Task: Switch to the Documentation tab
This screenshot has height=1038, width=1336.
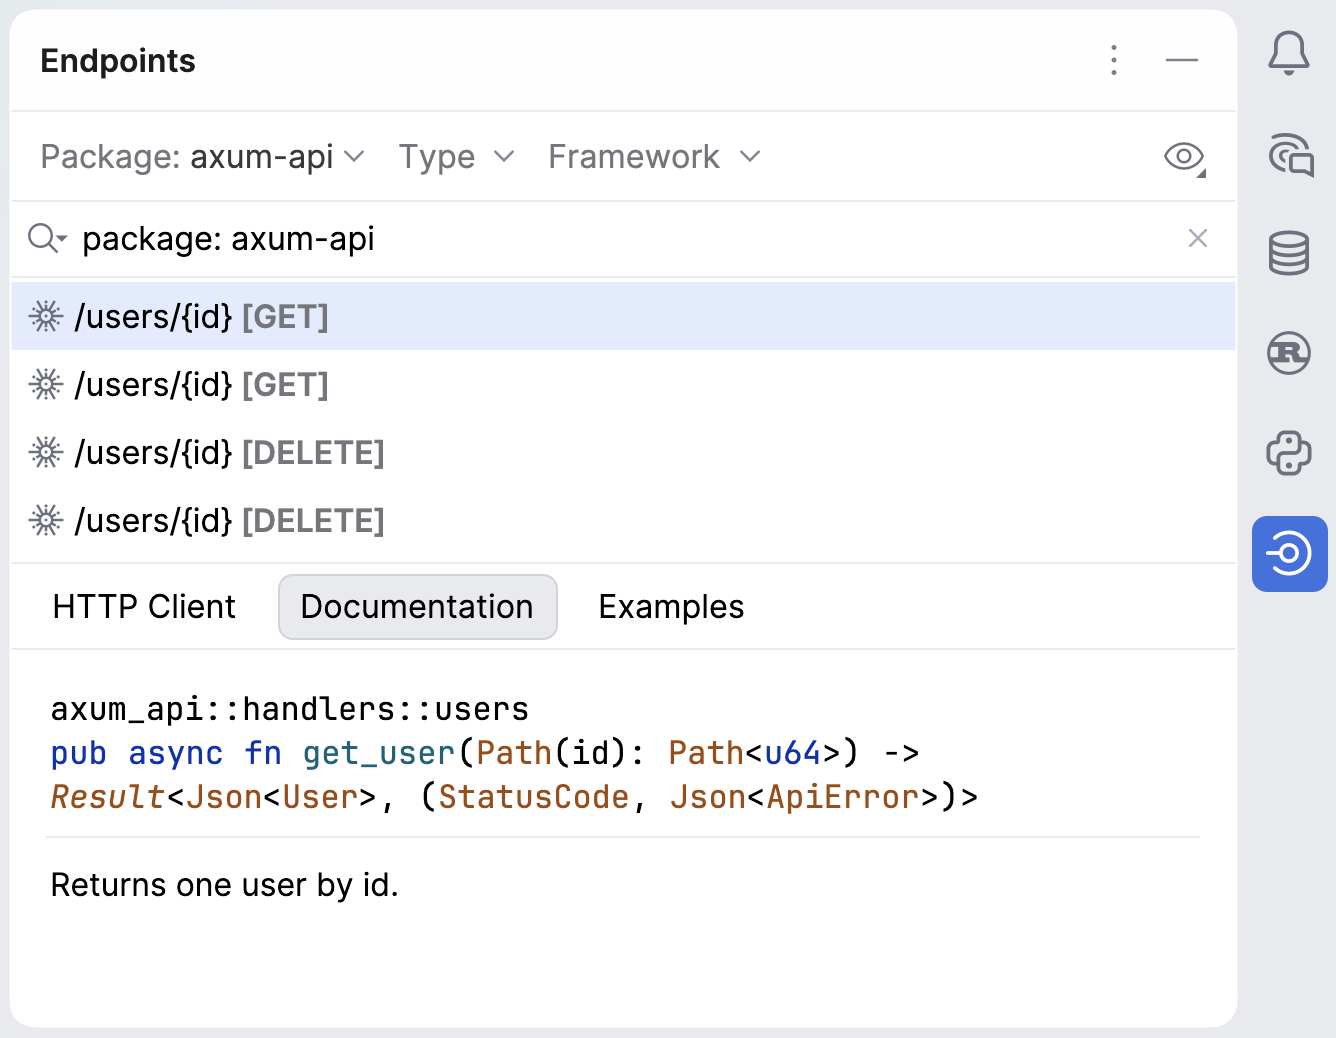Action: click(x=417, y=607)
